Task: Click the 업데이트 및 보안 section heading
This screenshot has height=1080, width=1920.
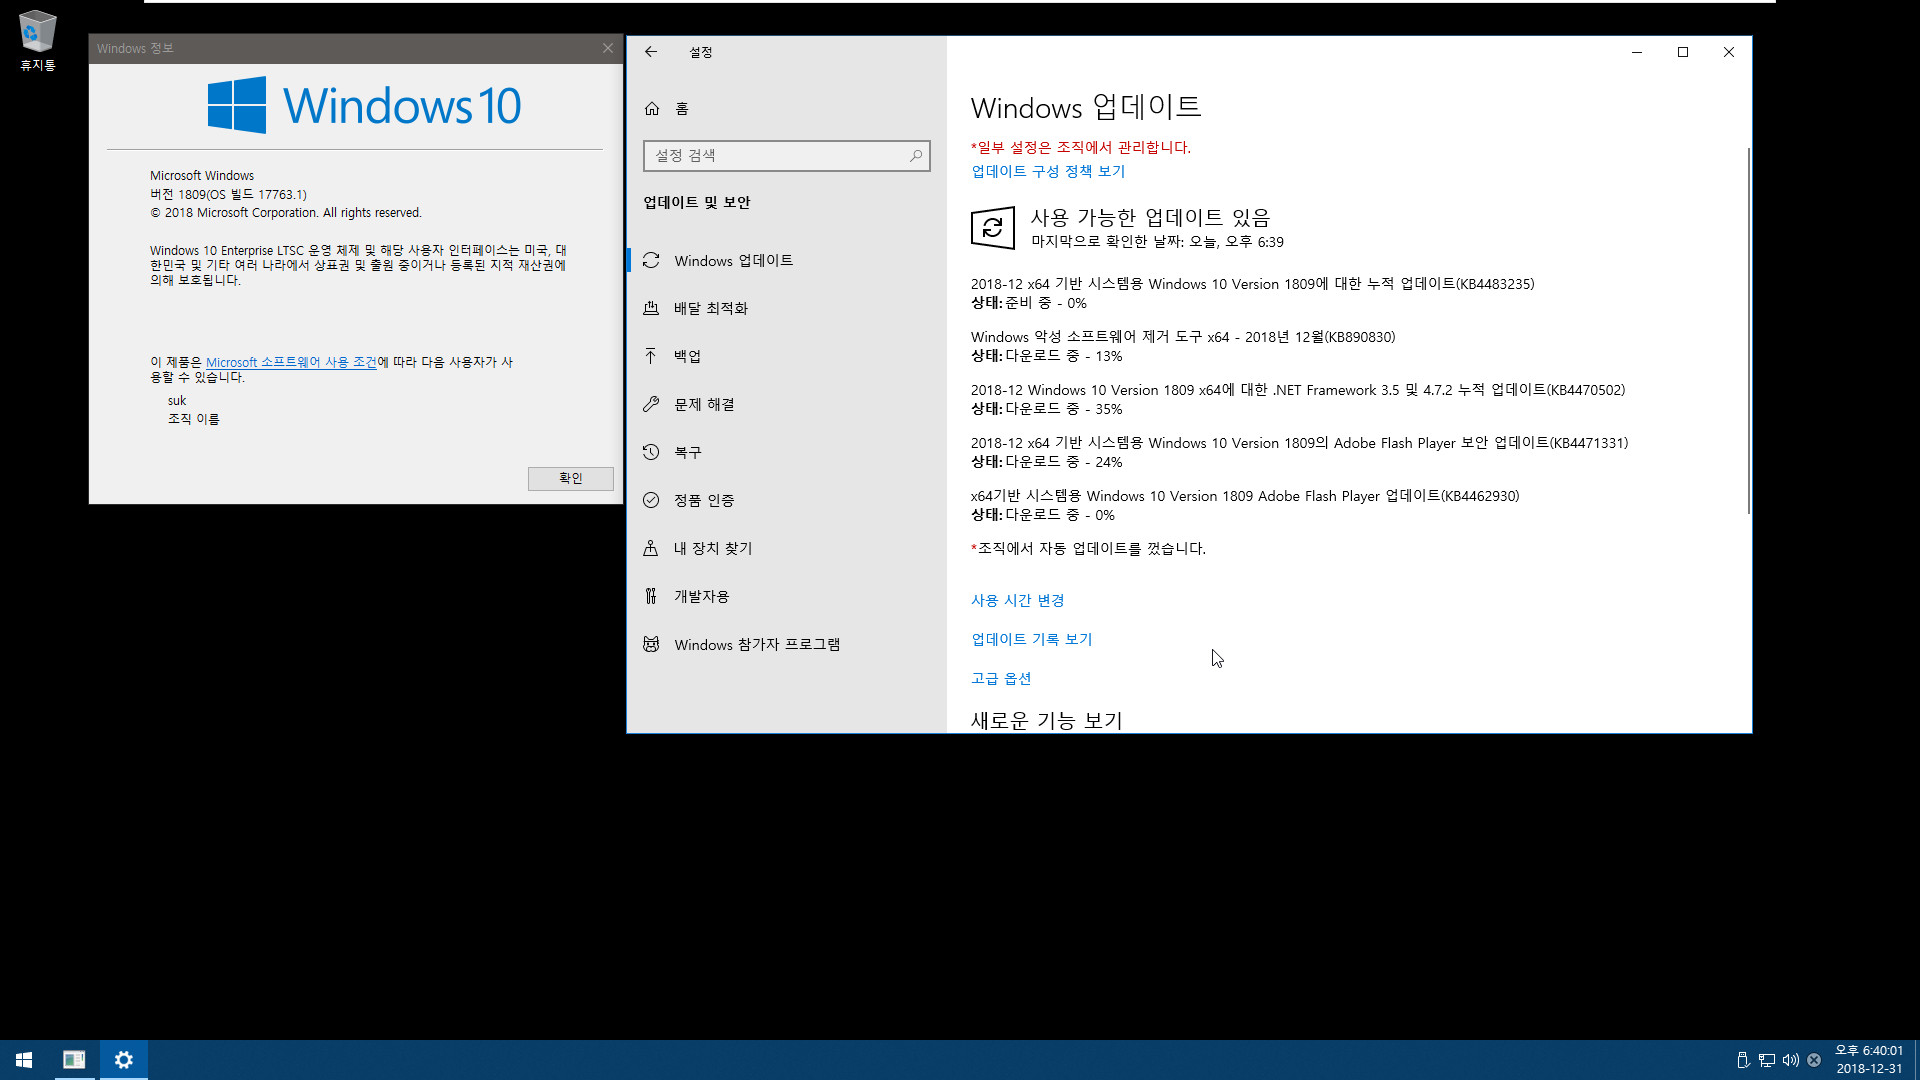Action: 697,202
